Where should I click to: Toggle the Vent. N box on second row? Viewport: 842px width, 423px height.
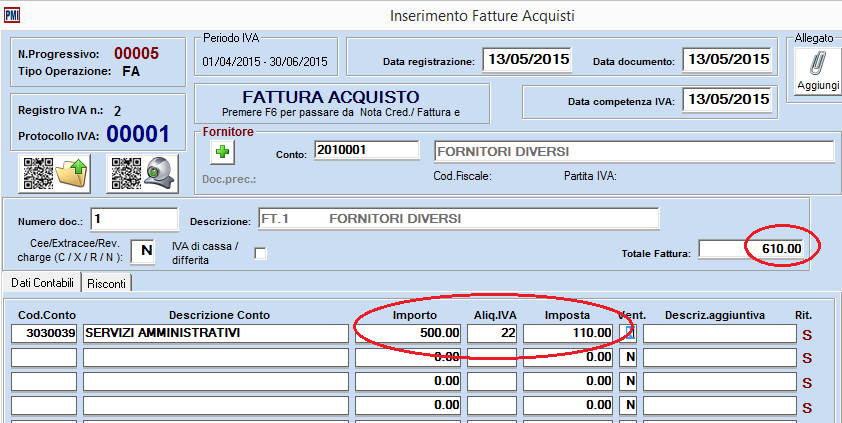click(630, 356)
